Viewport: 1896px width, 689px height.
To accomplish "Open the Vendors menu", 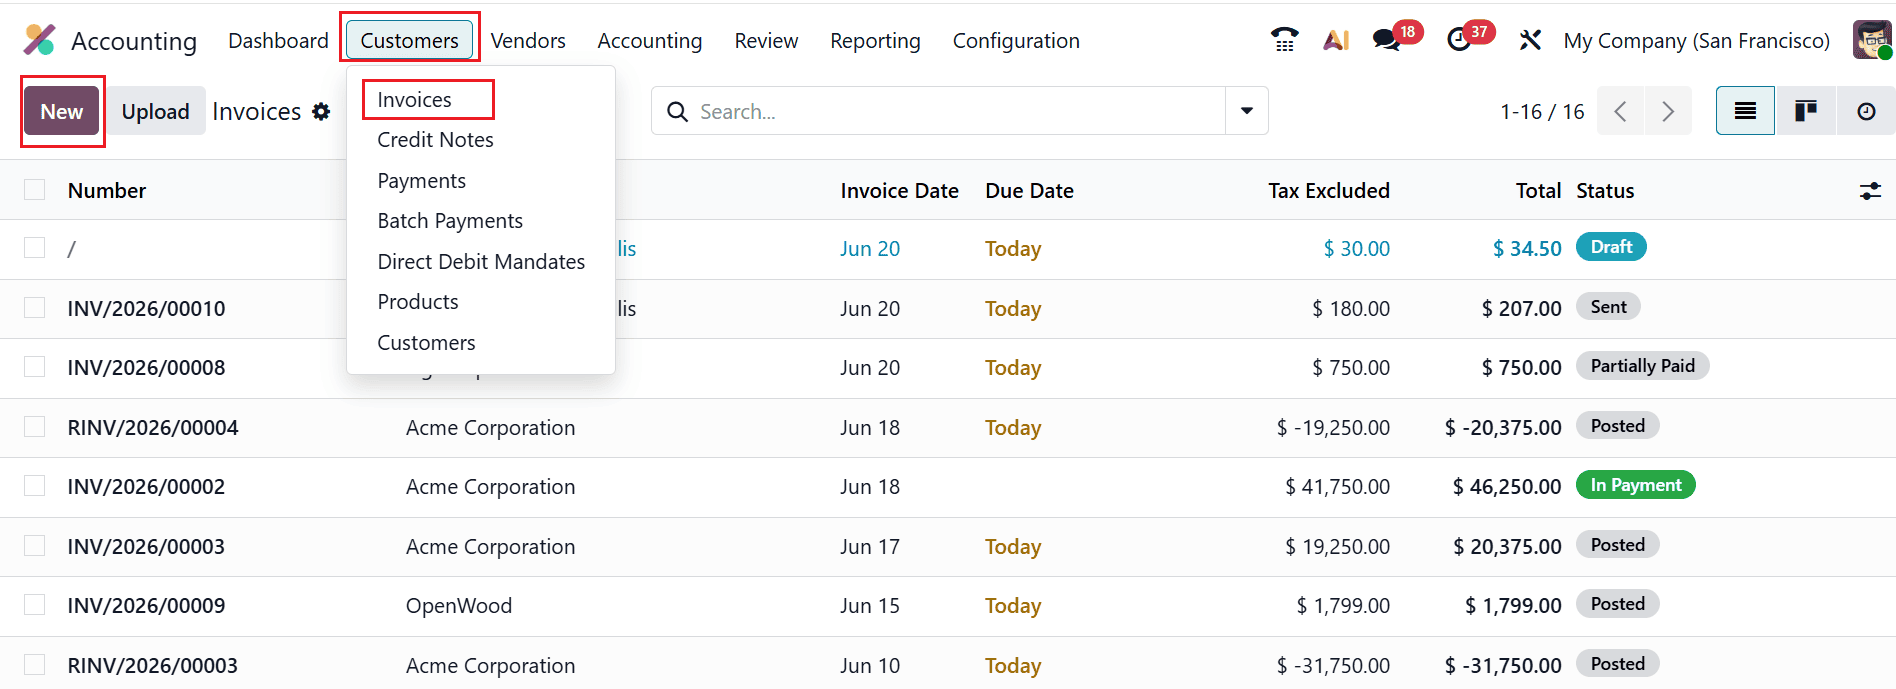I will [x=528, y=40].
